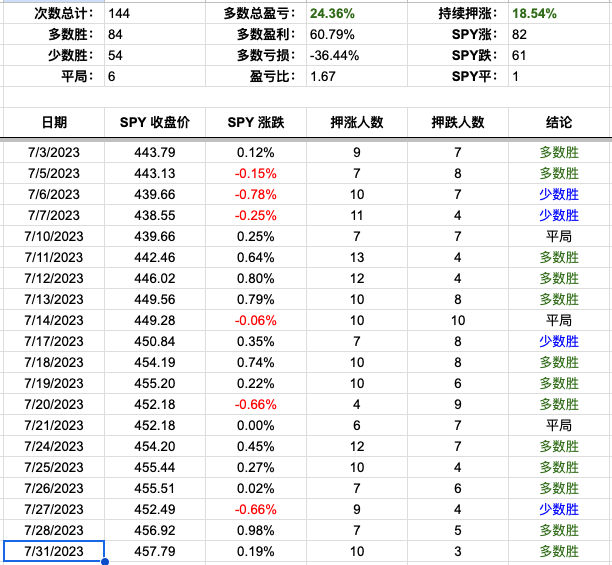Image resolution: width=612 pixels, height=565 pixels.
Task: Click the 结论 column header
Action: click(559, 123)
